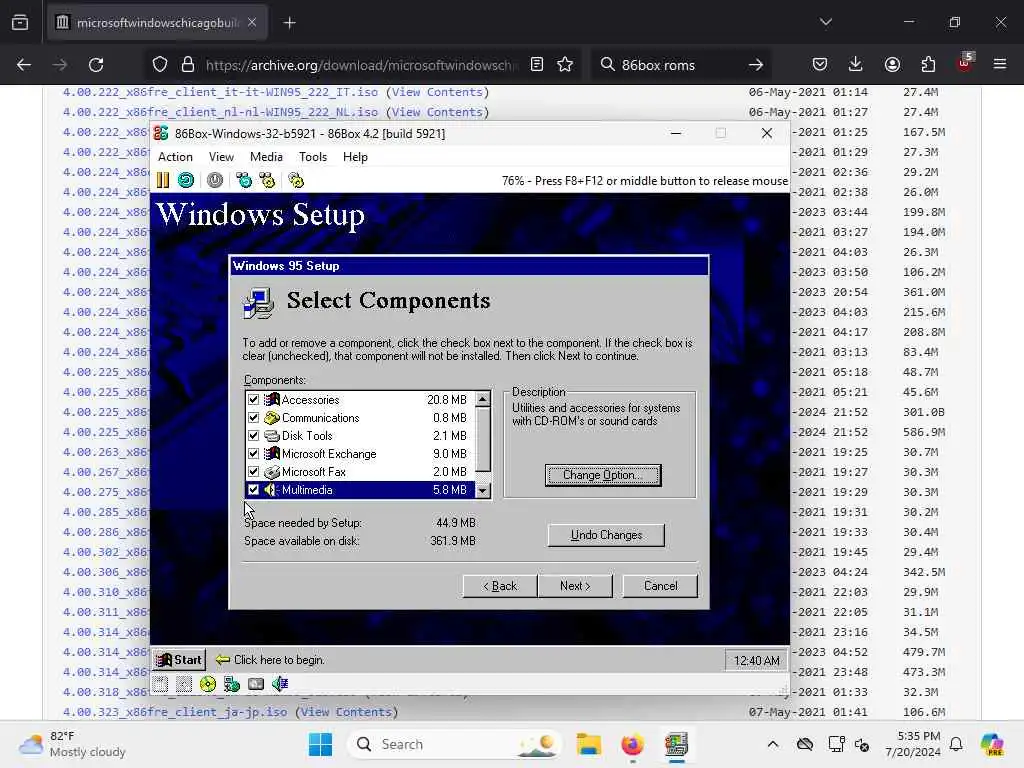Click the components list scrollbar thumb
This screenshot has width=1024, height=768.
pyautogui.click(x=483, y=439)
